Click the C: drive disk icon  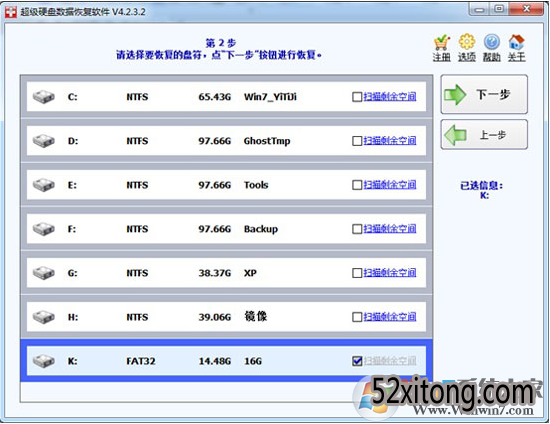(x=43, y=97)
